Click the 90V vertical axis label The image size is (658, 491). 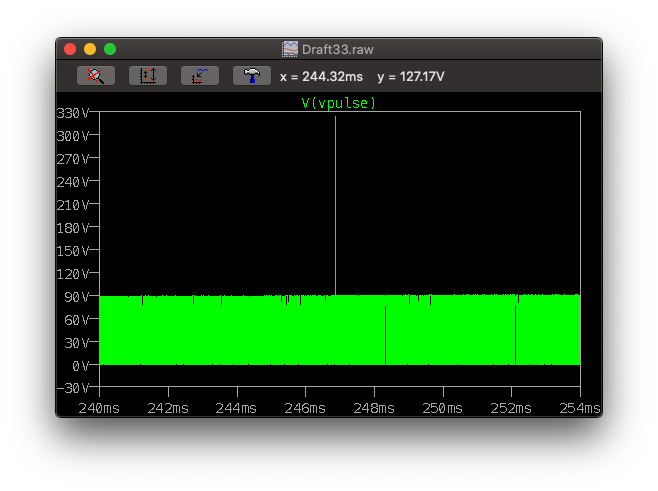76,298
